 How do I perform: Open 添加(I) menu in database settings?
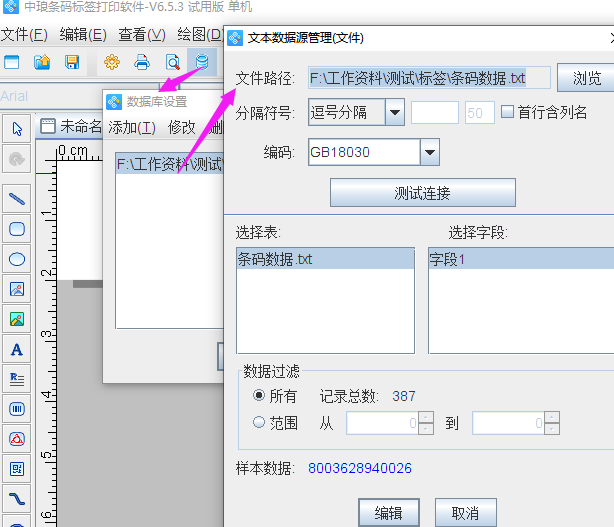tap(132, 128)
